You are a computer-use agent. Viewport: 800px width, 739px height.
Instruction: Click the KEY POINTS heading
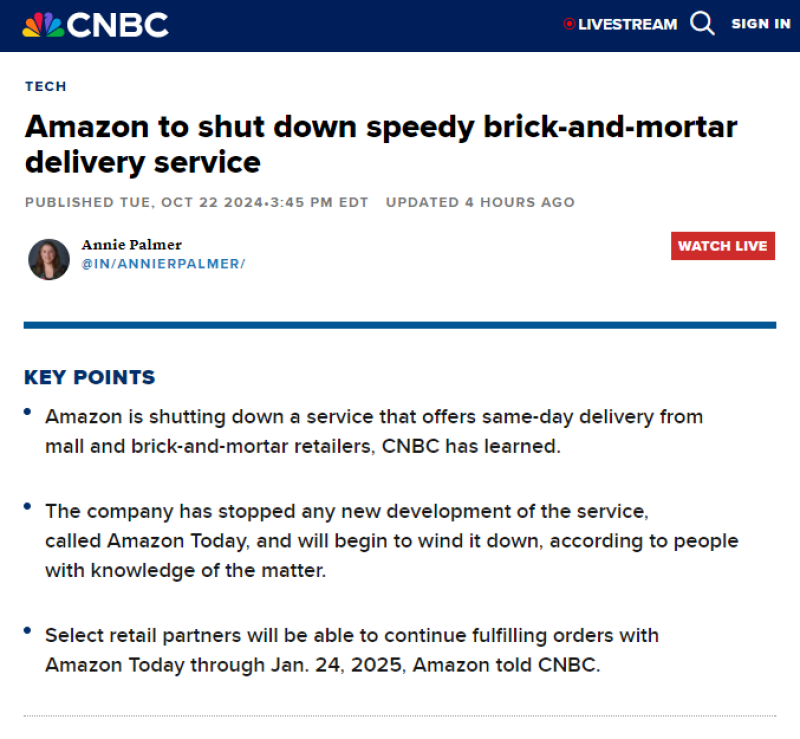pyautogui.click(x=90, y=378)
